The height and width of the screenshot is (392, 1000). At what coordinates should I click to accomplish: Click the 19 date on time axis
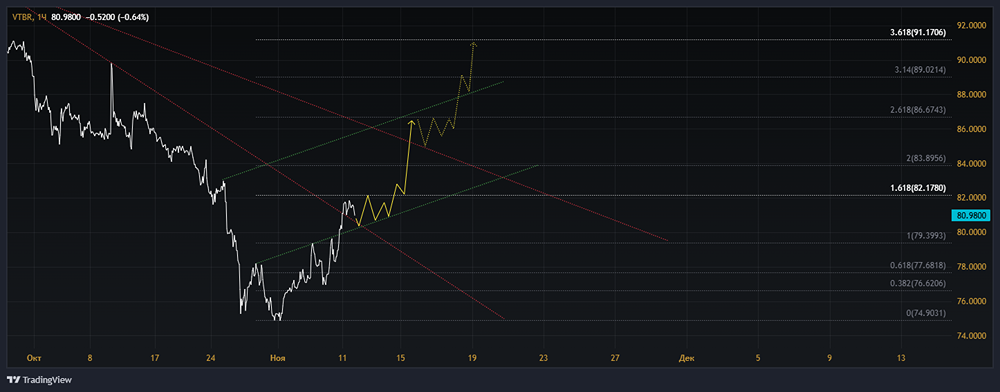(x=472, y=358)
